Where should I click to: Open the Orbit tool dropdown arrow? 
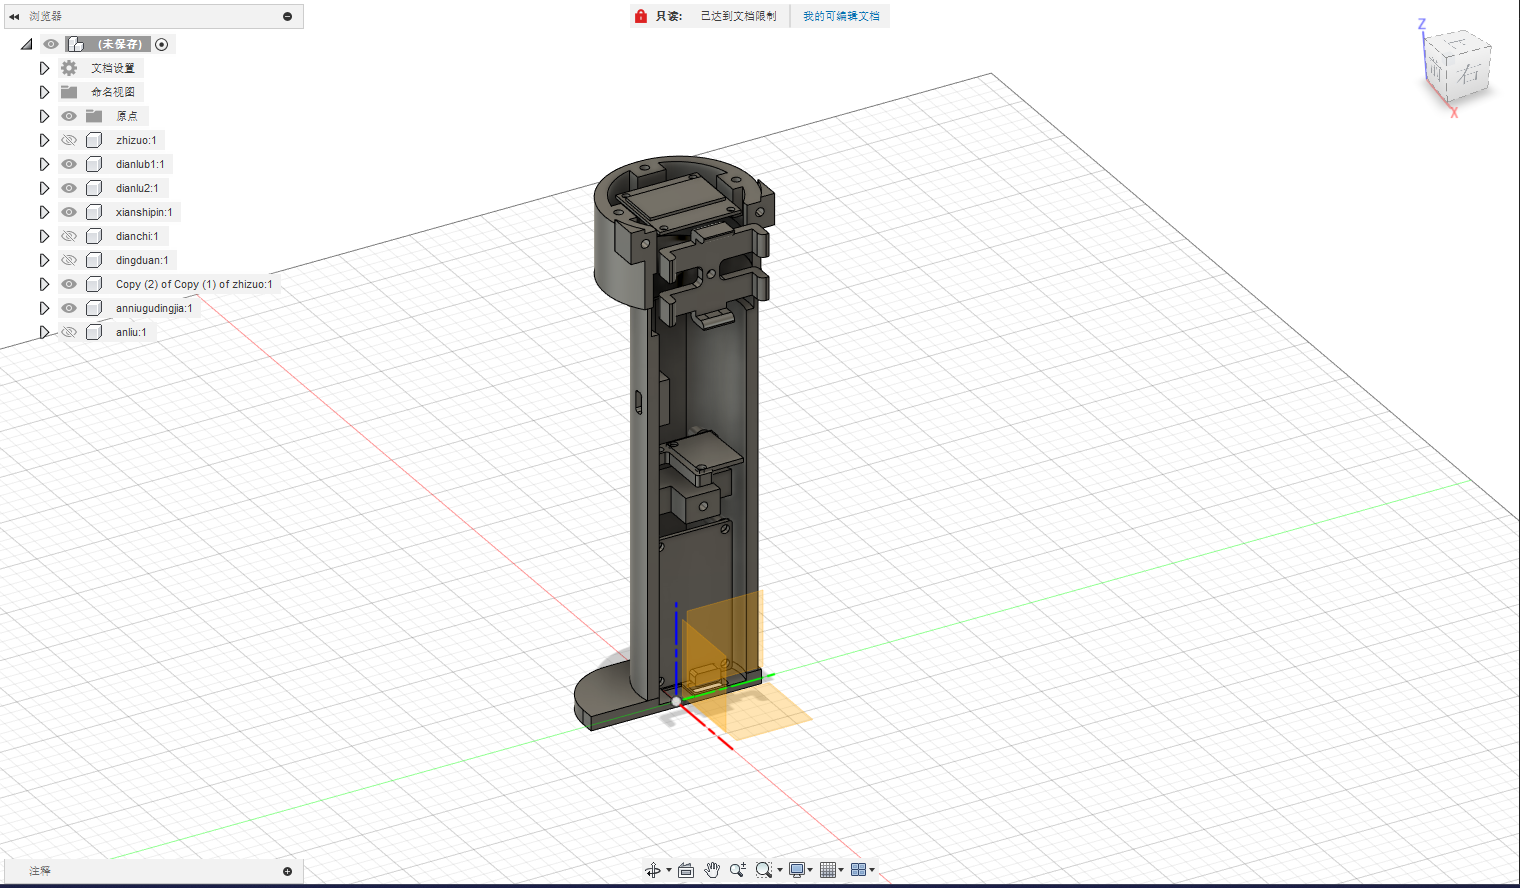[x=669, y=870]
